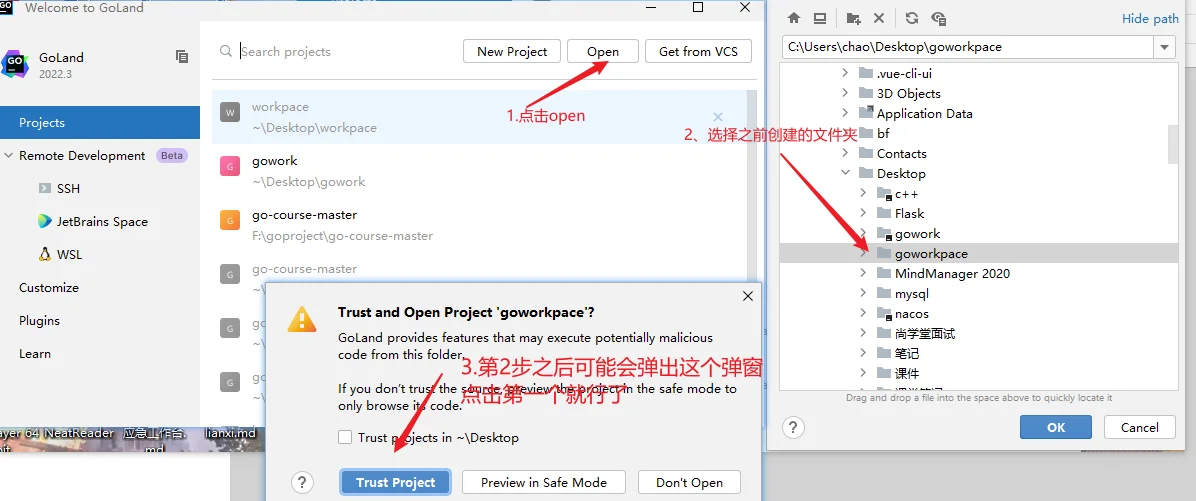This screenshot has height=501, width=1196.
Task: Click the Hide path link
Action: point(1150,19)
